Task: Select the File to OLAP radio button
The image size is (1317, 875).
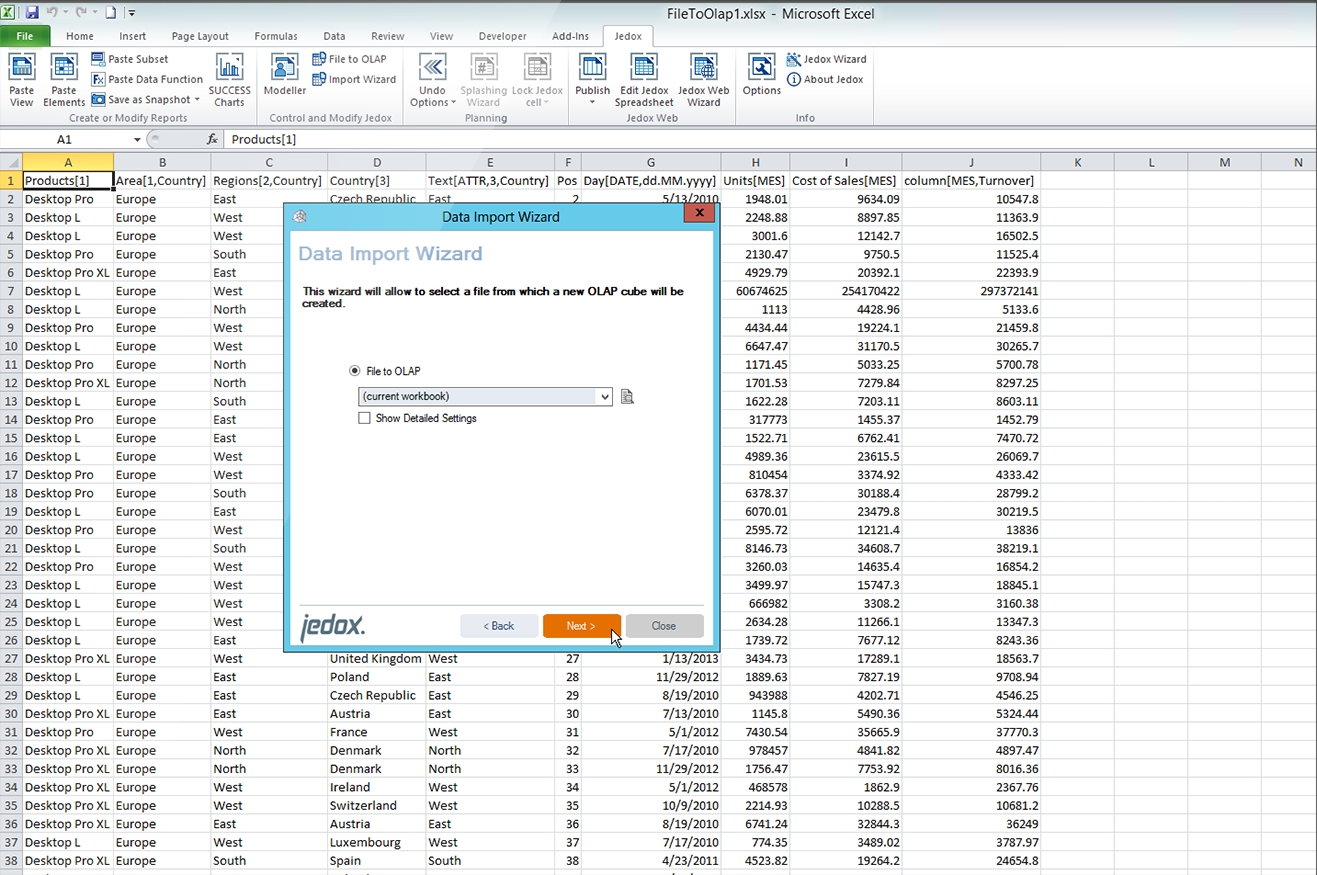Action: point(355,371)
